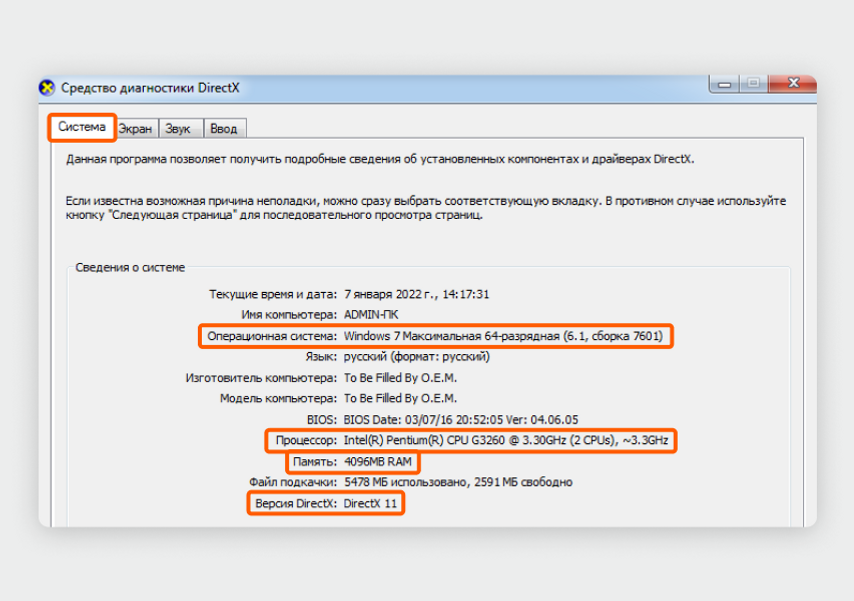Click the window title Средство диагностики DirectX
This screenshot has height=601, width=854.
point(150,88)
